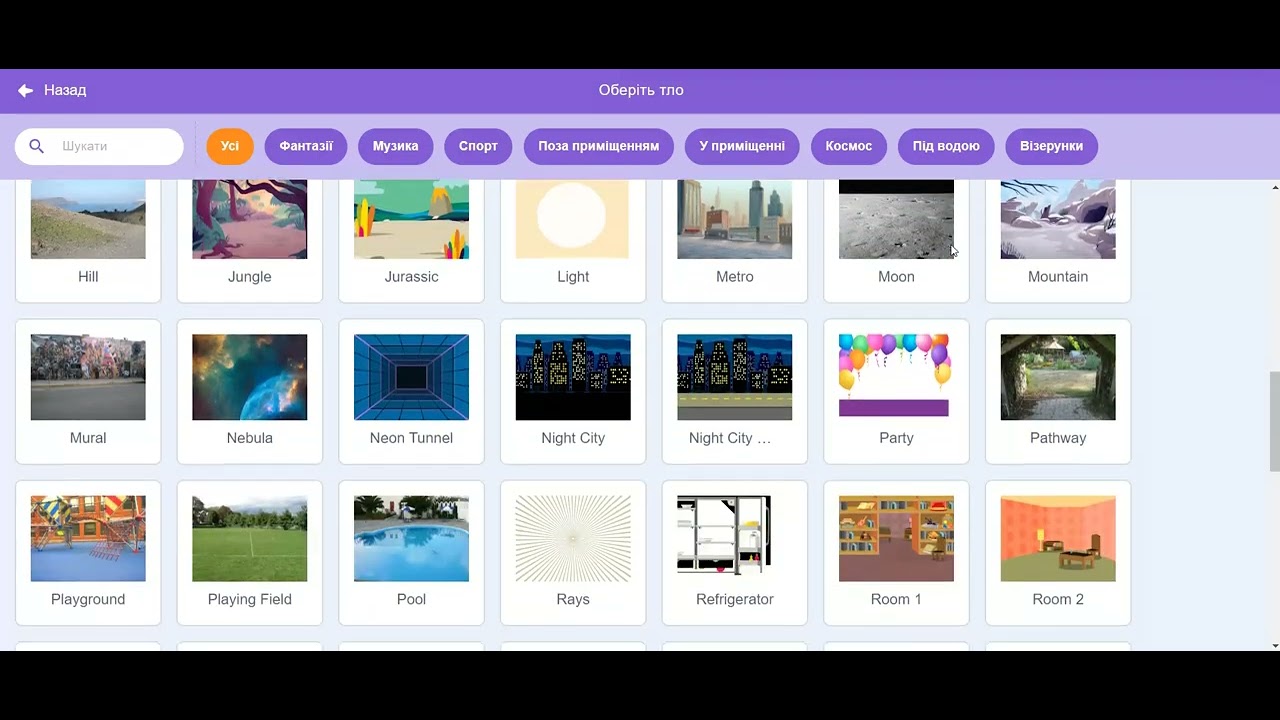Pick the Neon Tunnel backdrop
Screen dimensions: 1280x720
point(411,392)
